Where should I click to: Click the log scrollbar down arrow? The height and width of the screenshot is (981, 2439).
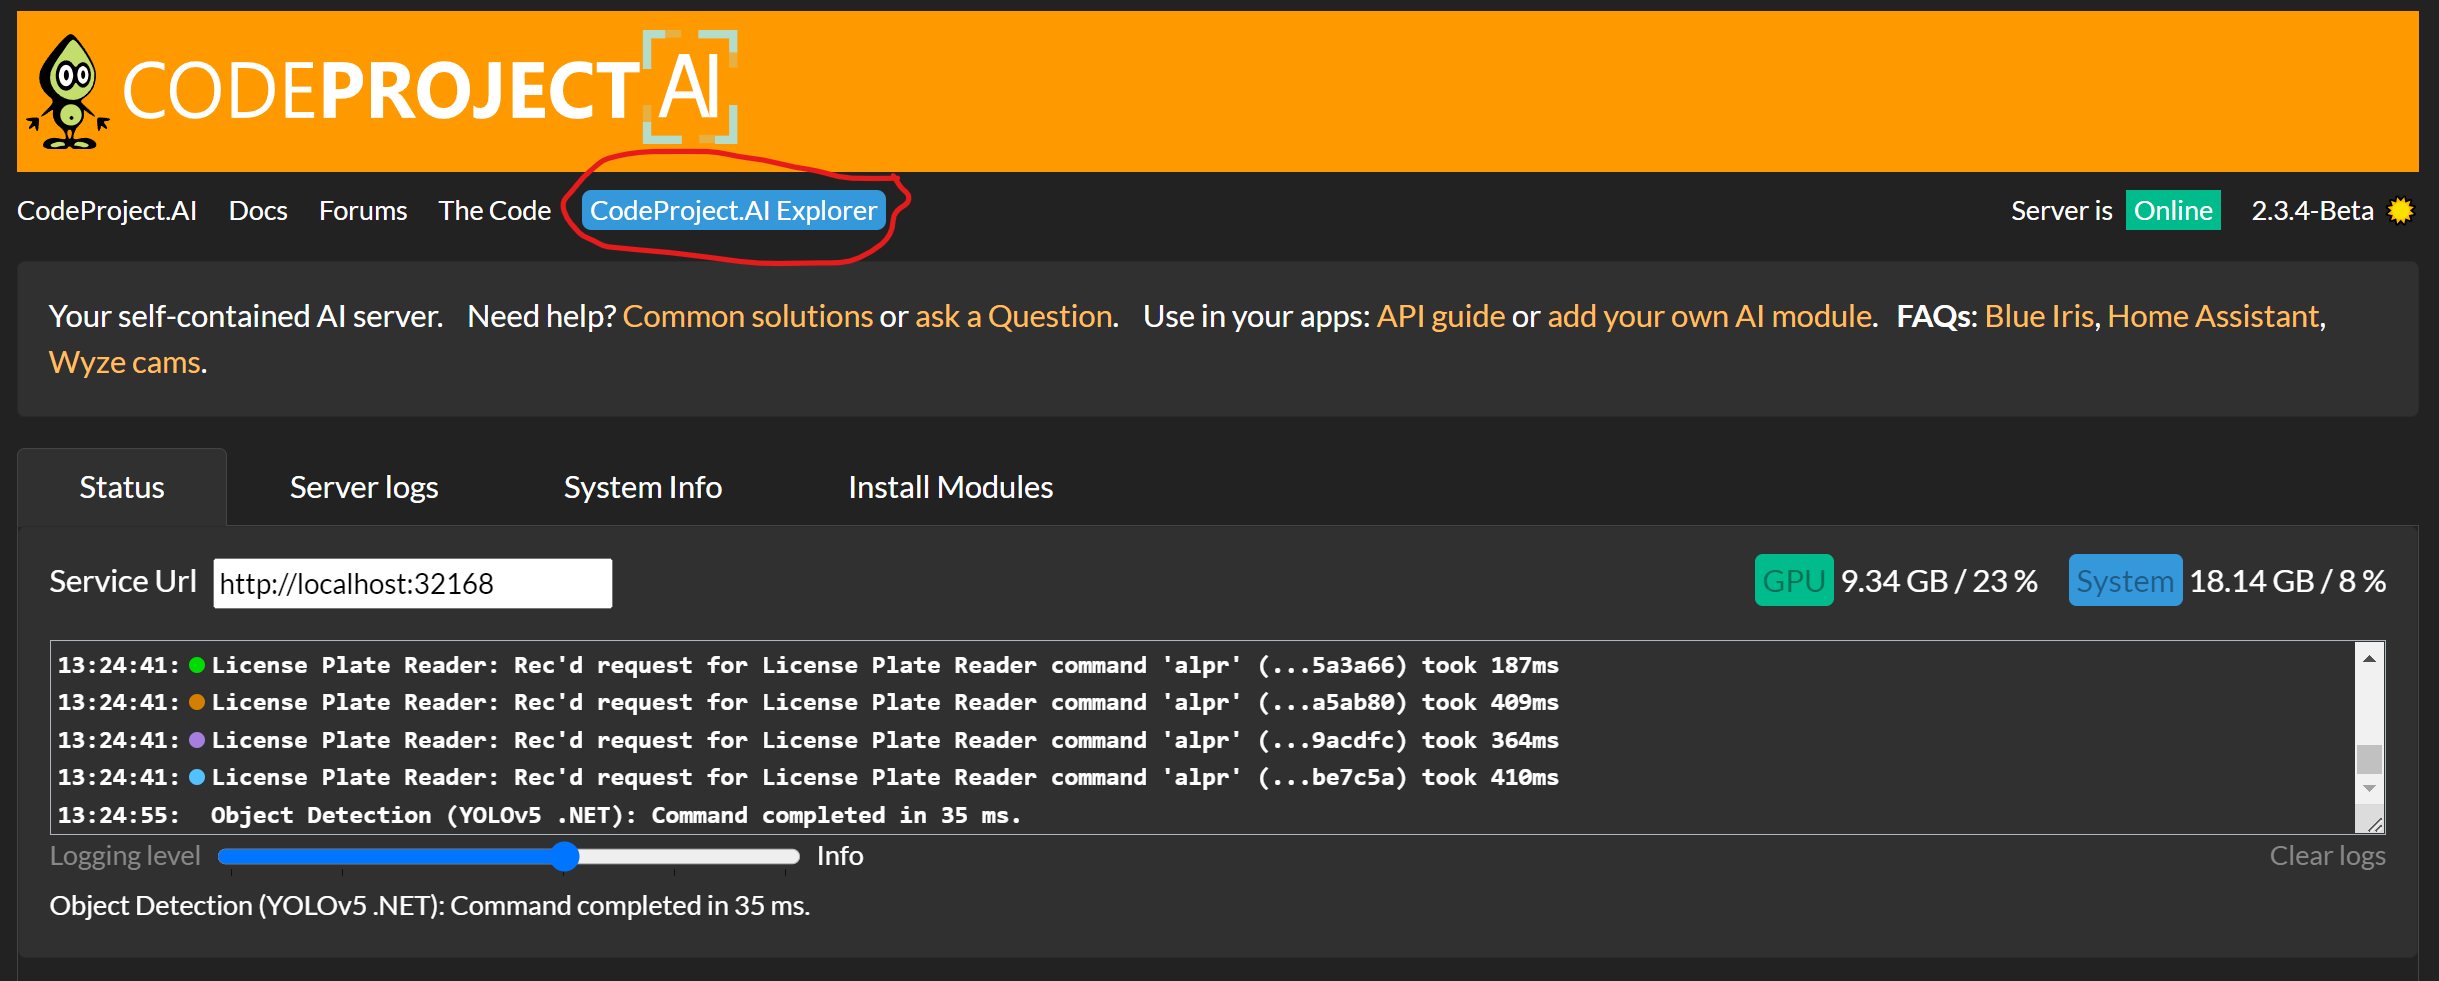click(2369, 789)
